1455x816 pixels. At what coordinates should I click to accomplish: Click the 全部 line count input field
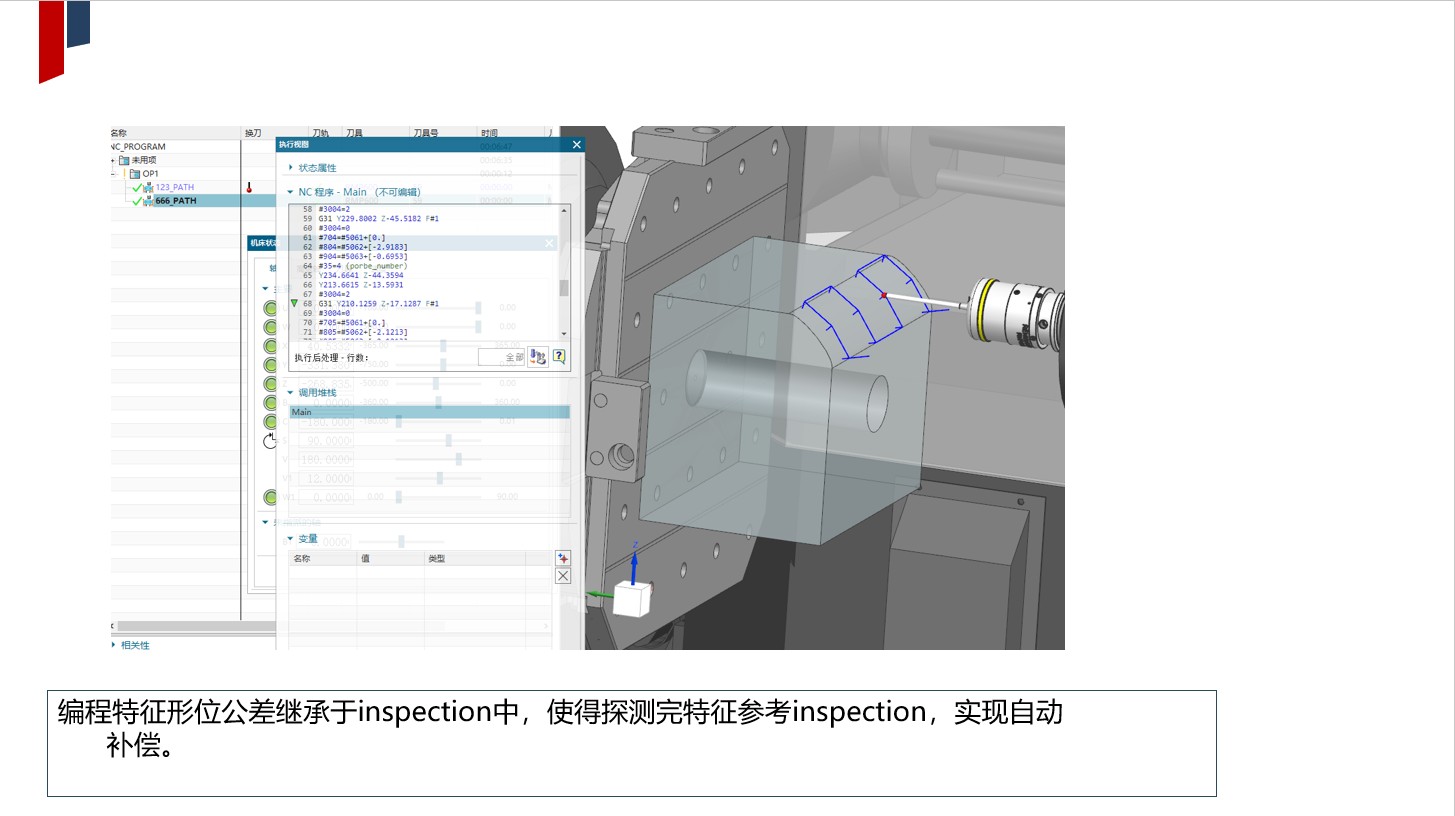[501, 357]
